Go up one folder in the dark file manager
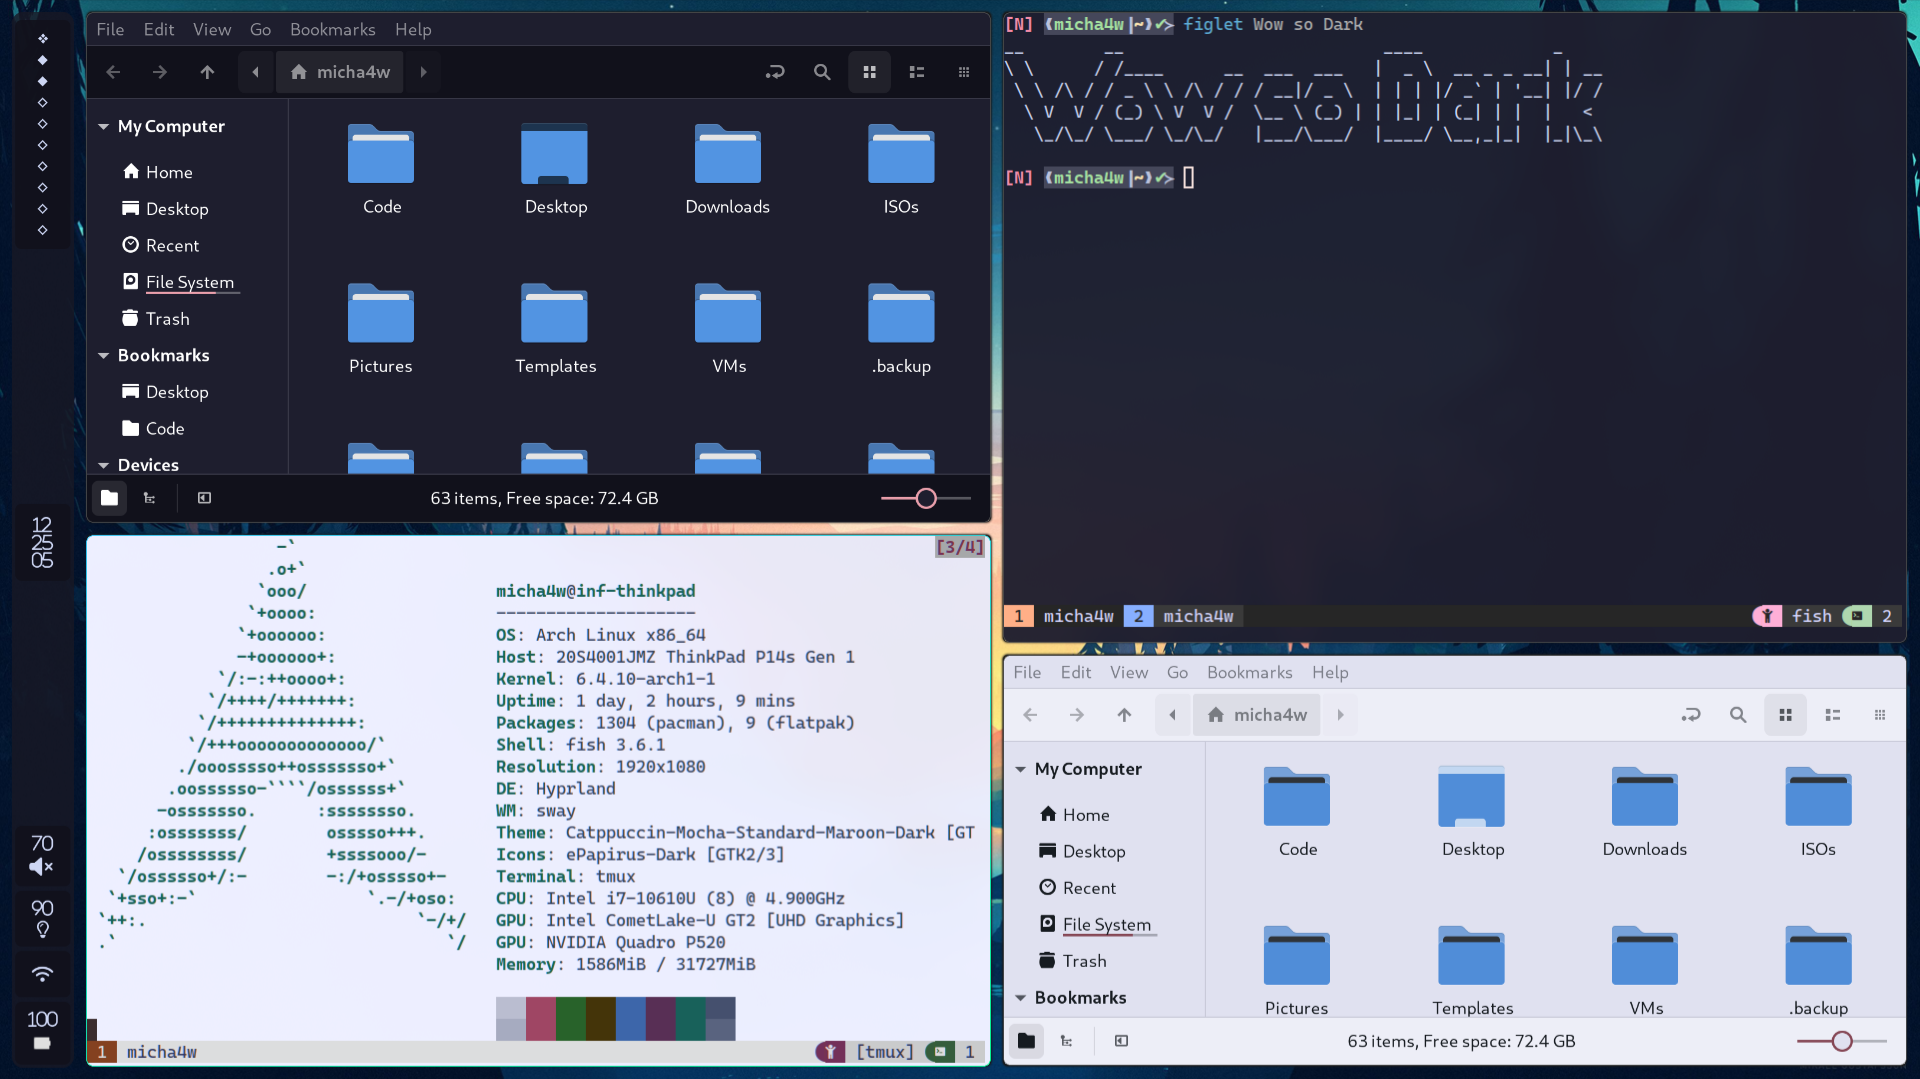 (x=207, y=72)
